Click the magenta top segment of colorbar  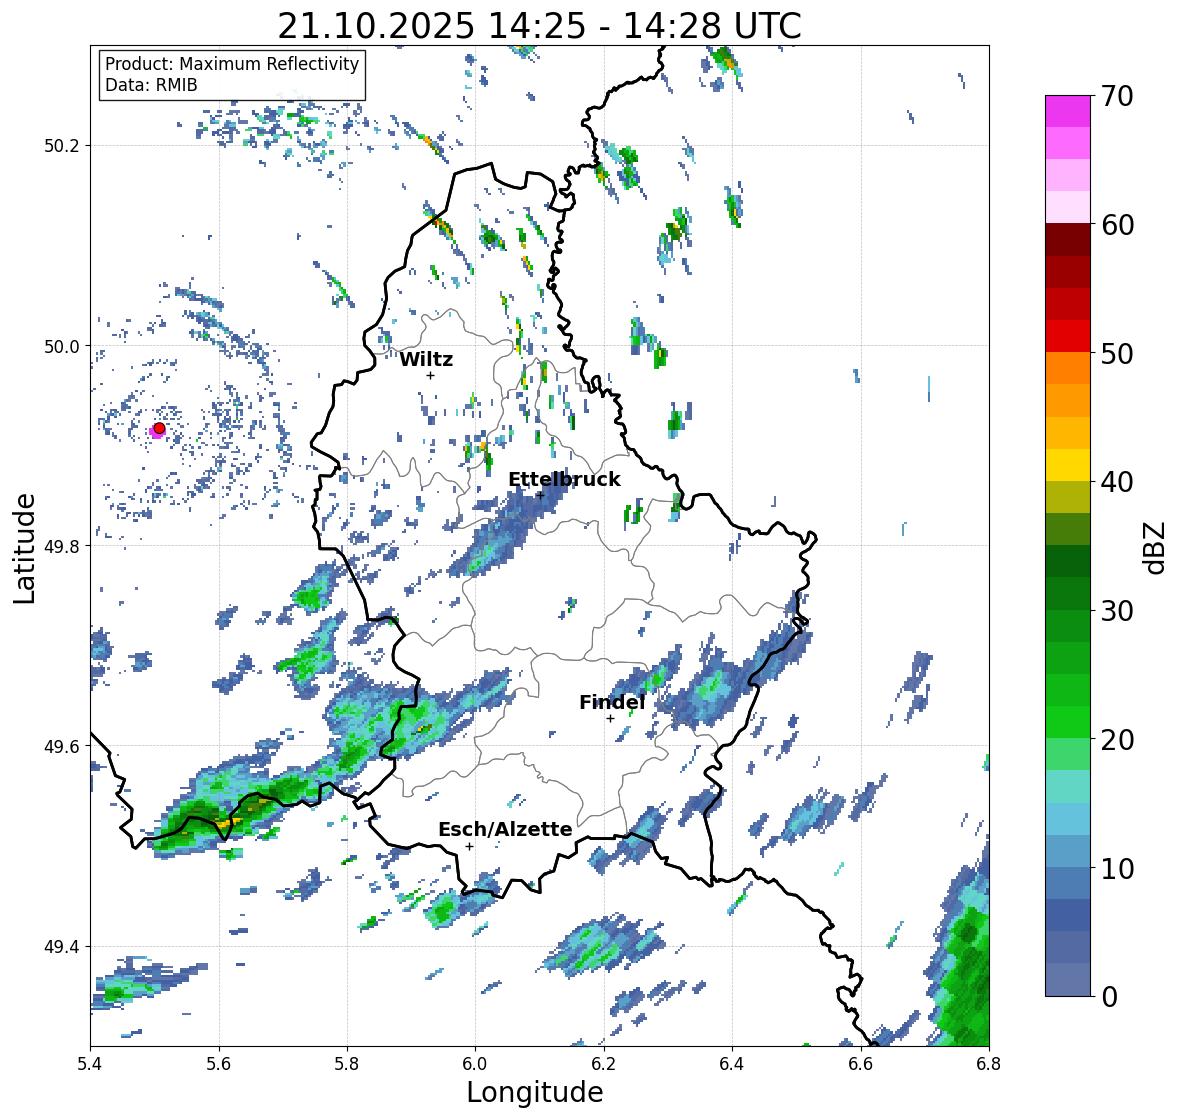(x=1068, y=111)
